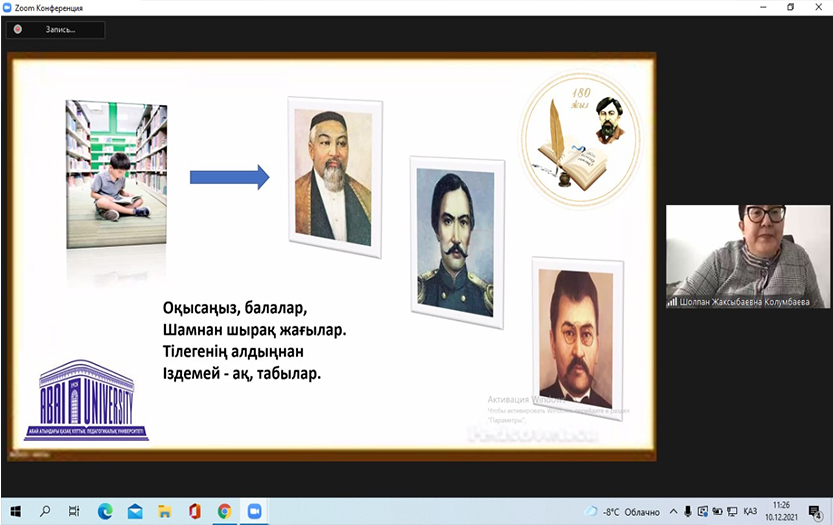Open Task View from the taskbar
The width and height of the screenshot is (833, 525).
click(x=75, y=511)
